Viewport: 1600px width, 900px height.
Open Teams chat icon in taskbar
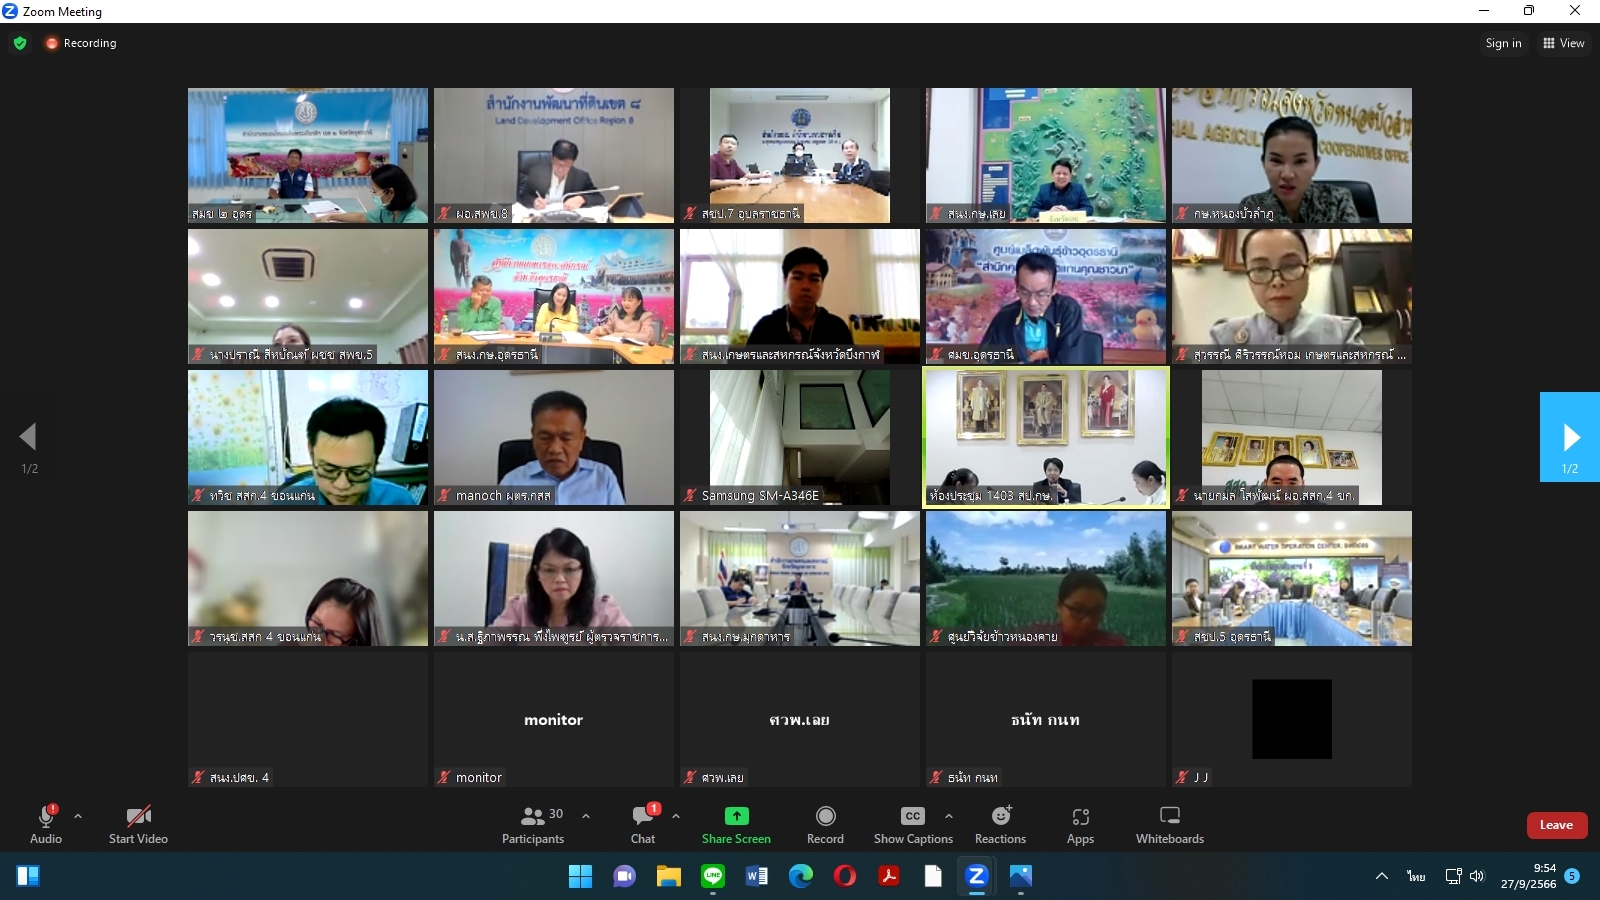coord(624,876)
